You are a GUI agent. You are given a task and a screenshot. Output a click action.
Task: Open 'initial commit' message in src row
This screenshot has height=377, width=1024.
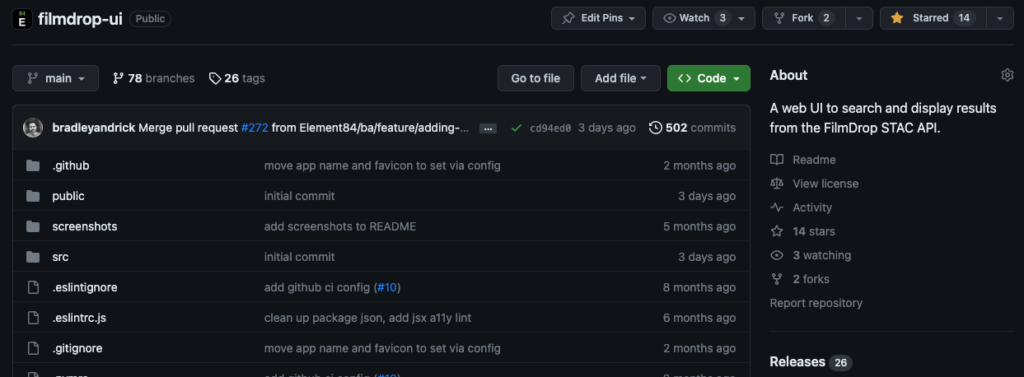coord(299,257)
